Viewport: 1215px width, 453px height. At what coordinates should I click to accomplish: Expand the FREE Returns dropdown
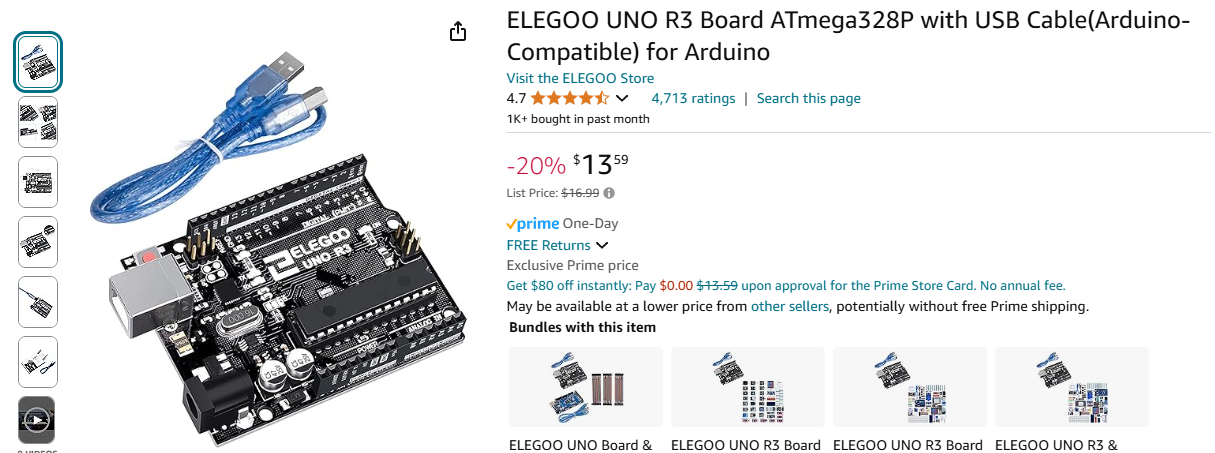[602, 245]
